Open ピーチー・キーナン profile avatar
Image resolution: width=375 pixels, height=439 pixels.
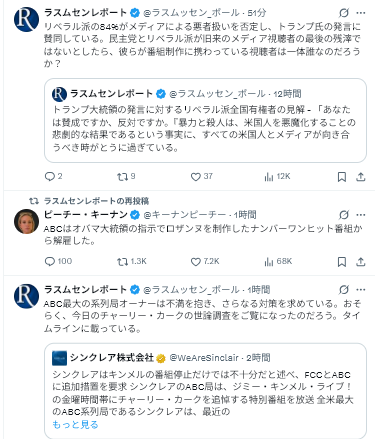point(26,221)
